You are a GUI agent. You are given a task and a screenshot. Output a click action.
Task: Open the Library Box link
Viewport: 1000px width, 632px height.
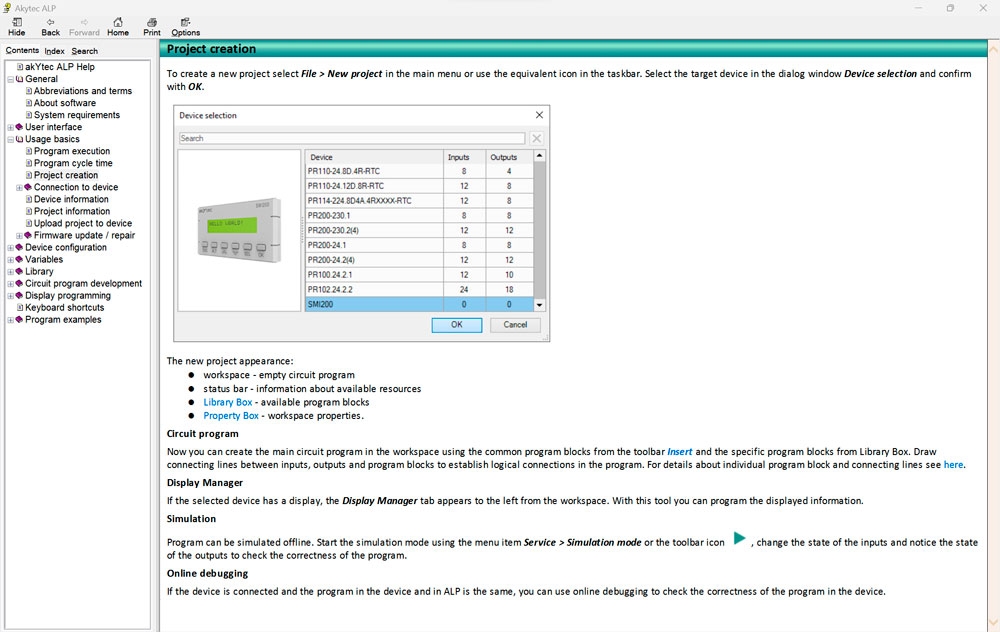tap(227, 402)
